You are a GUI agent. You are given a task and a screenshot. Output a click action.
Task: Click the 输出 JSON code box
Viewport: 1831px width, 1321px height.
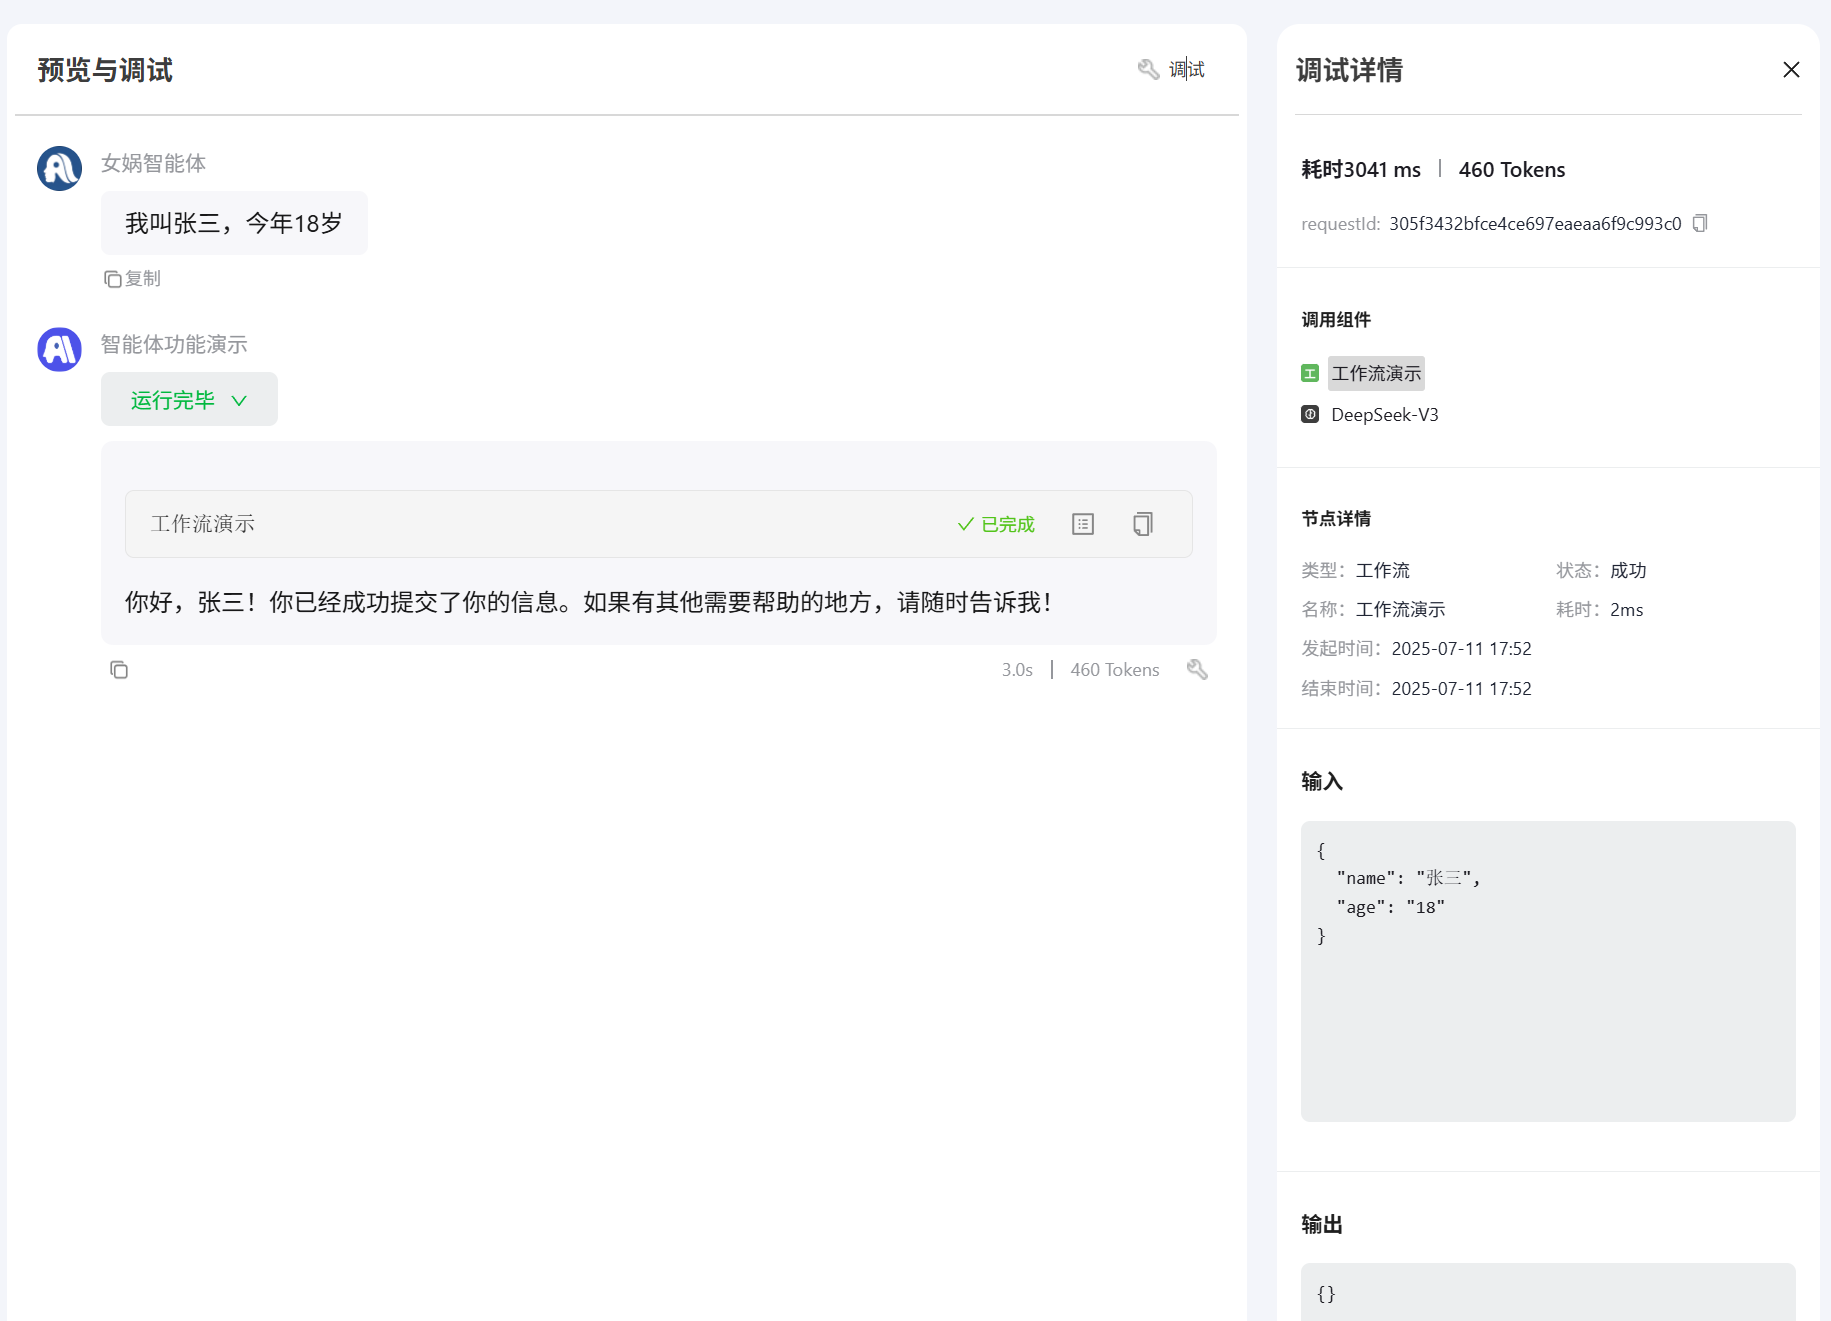pyautogui.click(x=1547, y=1292)
